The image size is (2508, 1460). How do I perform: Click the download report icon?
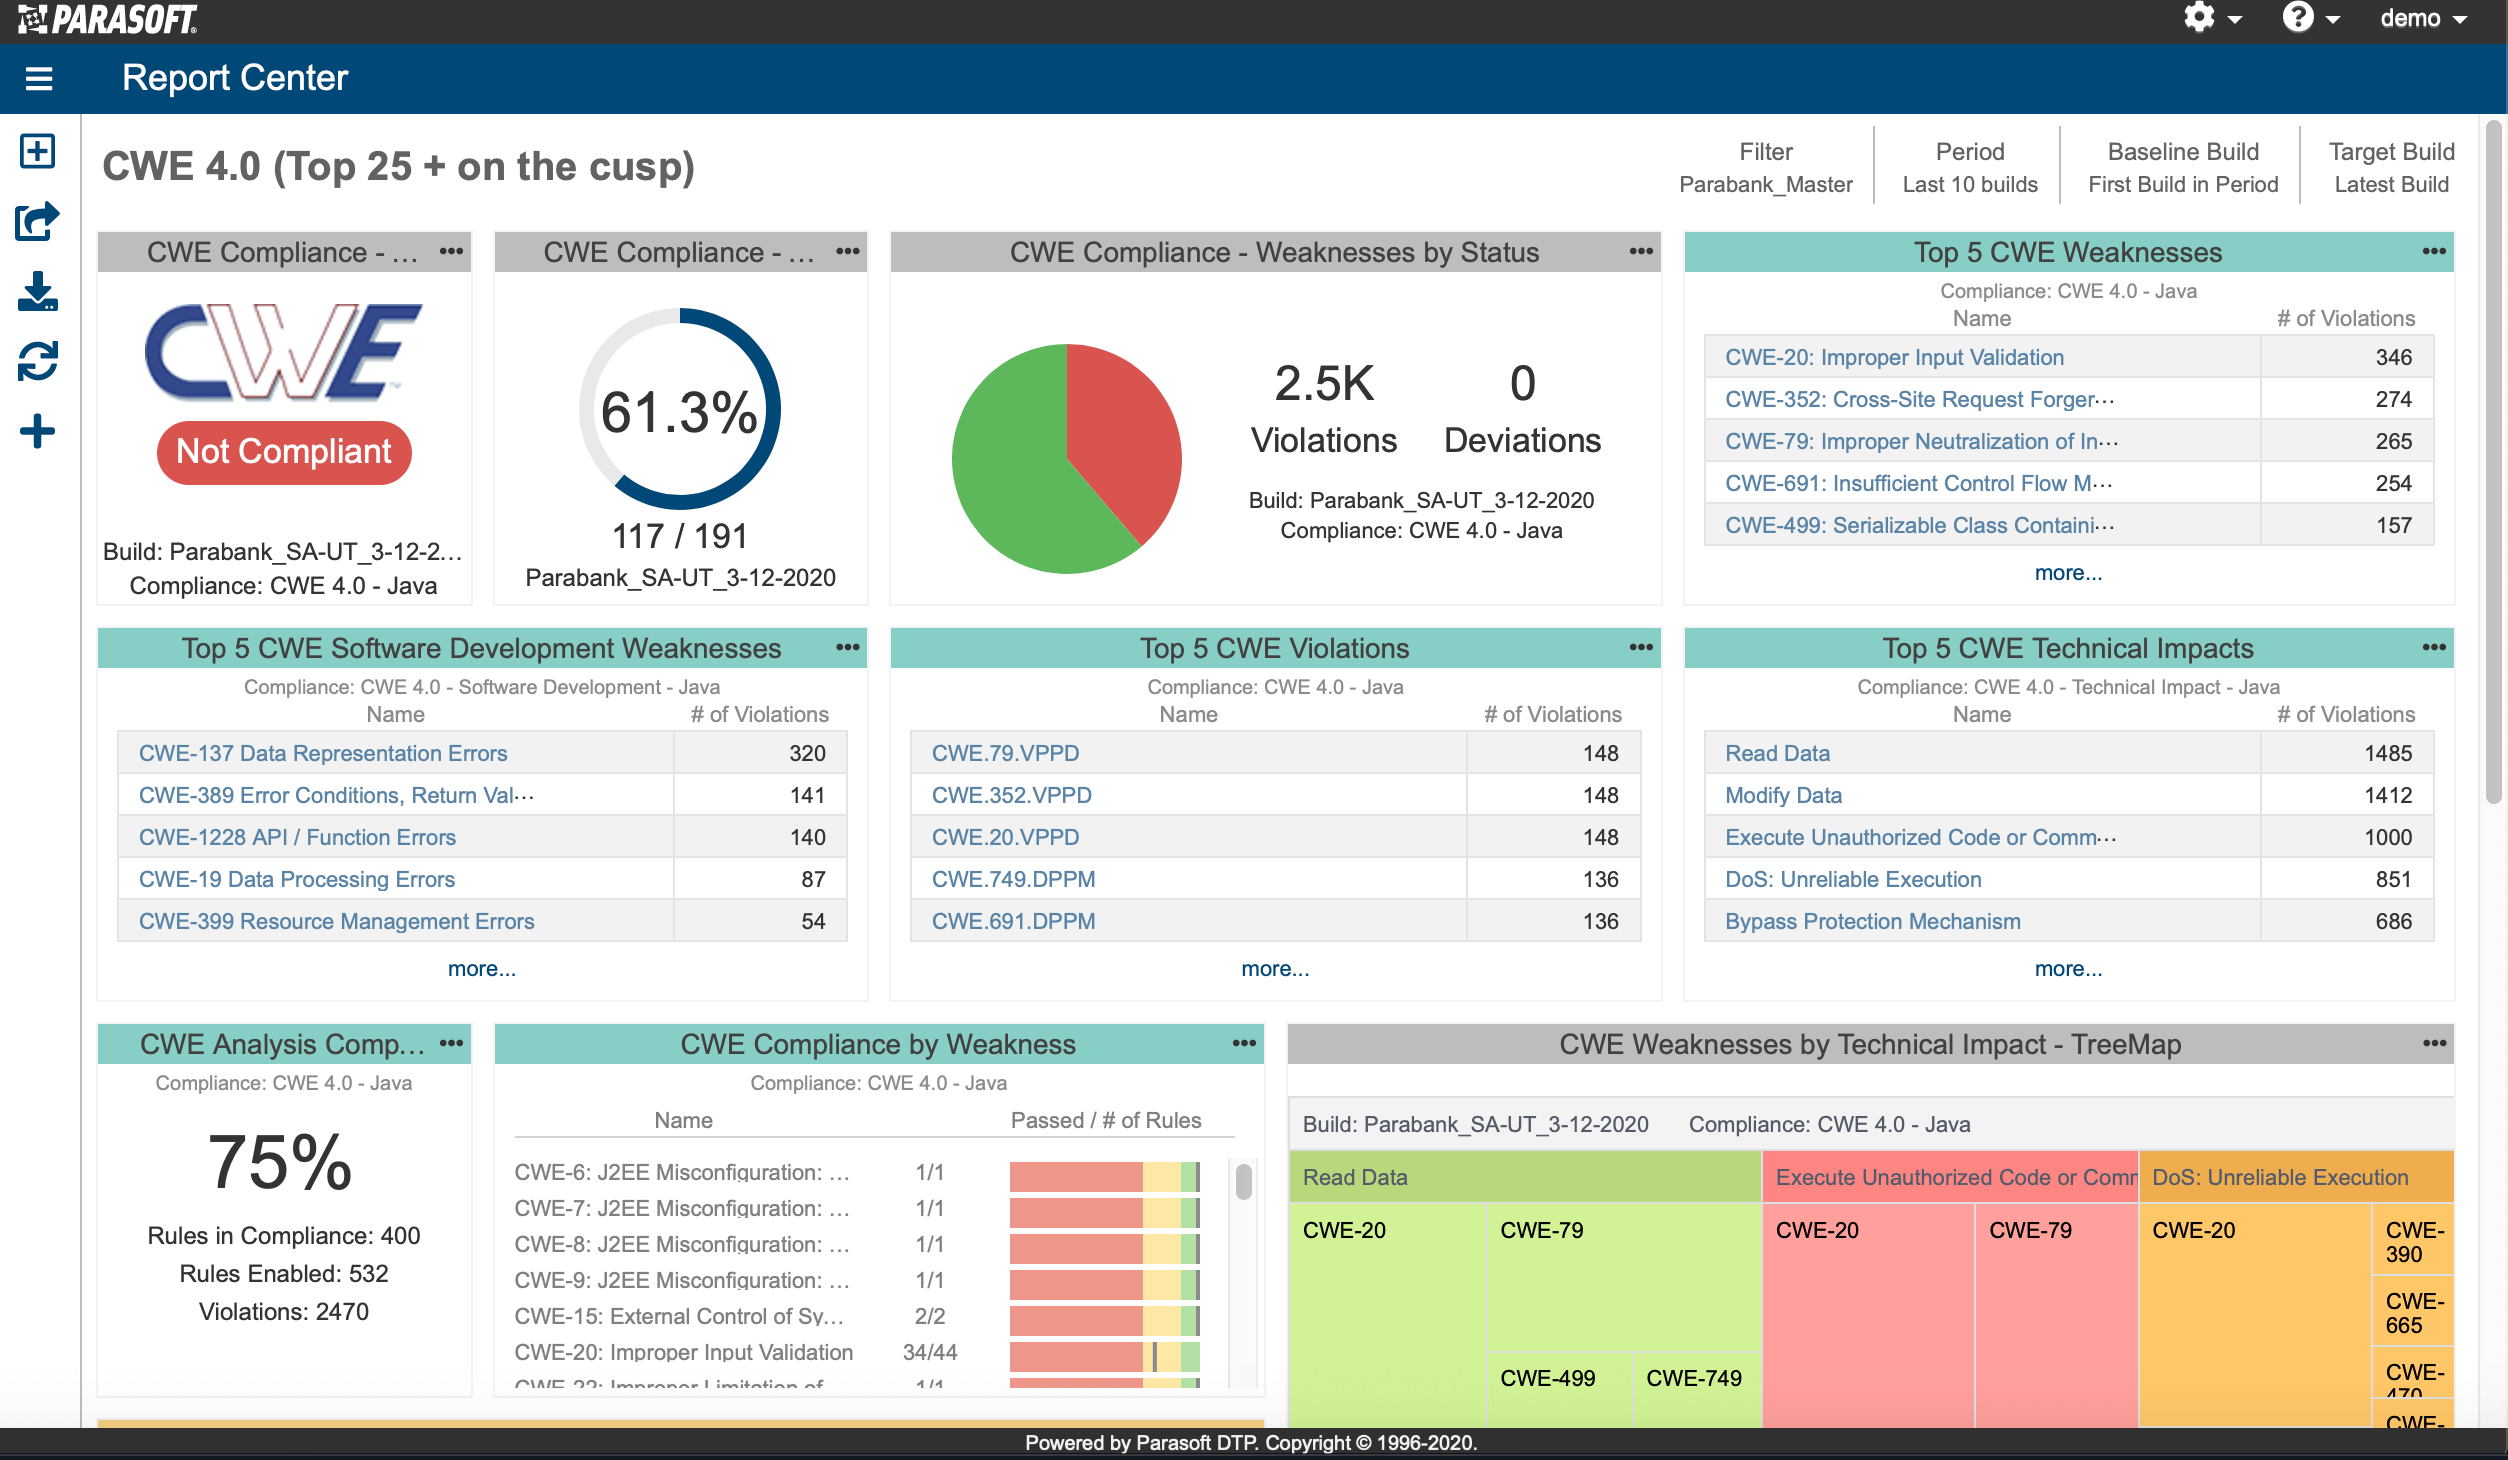[x=36, y=292]
